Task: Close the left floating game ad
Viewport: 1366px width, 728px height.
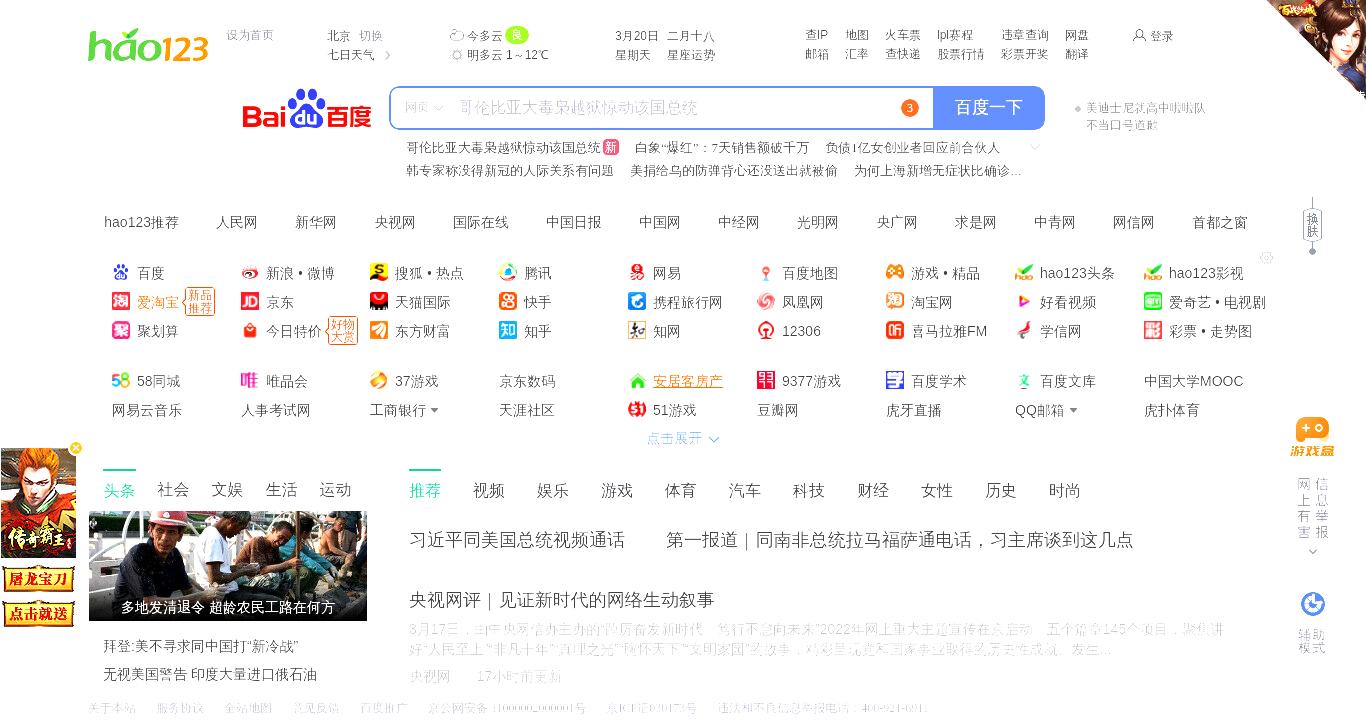Action: coord(76,448)
